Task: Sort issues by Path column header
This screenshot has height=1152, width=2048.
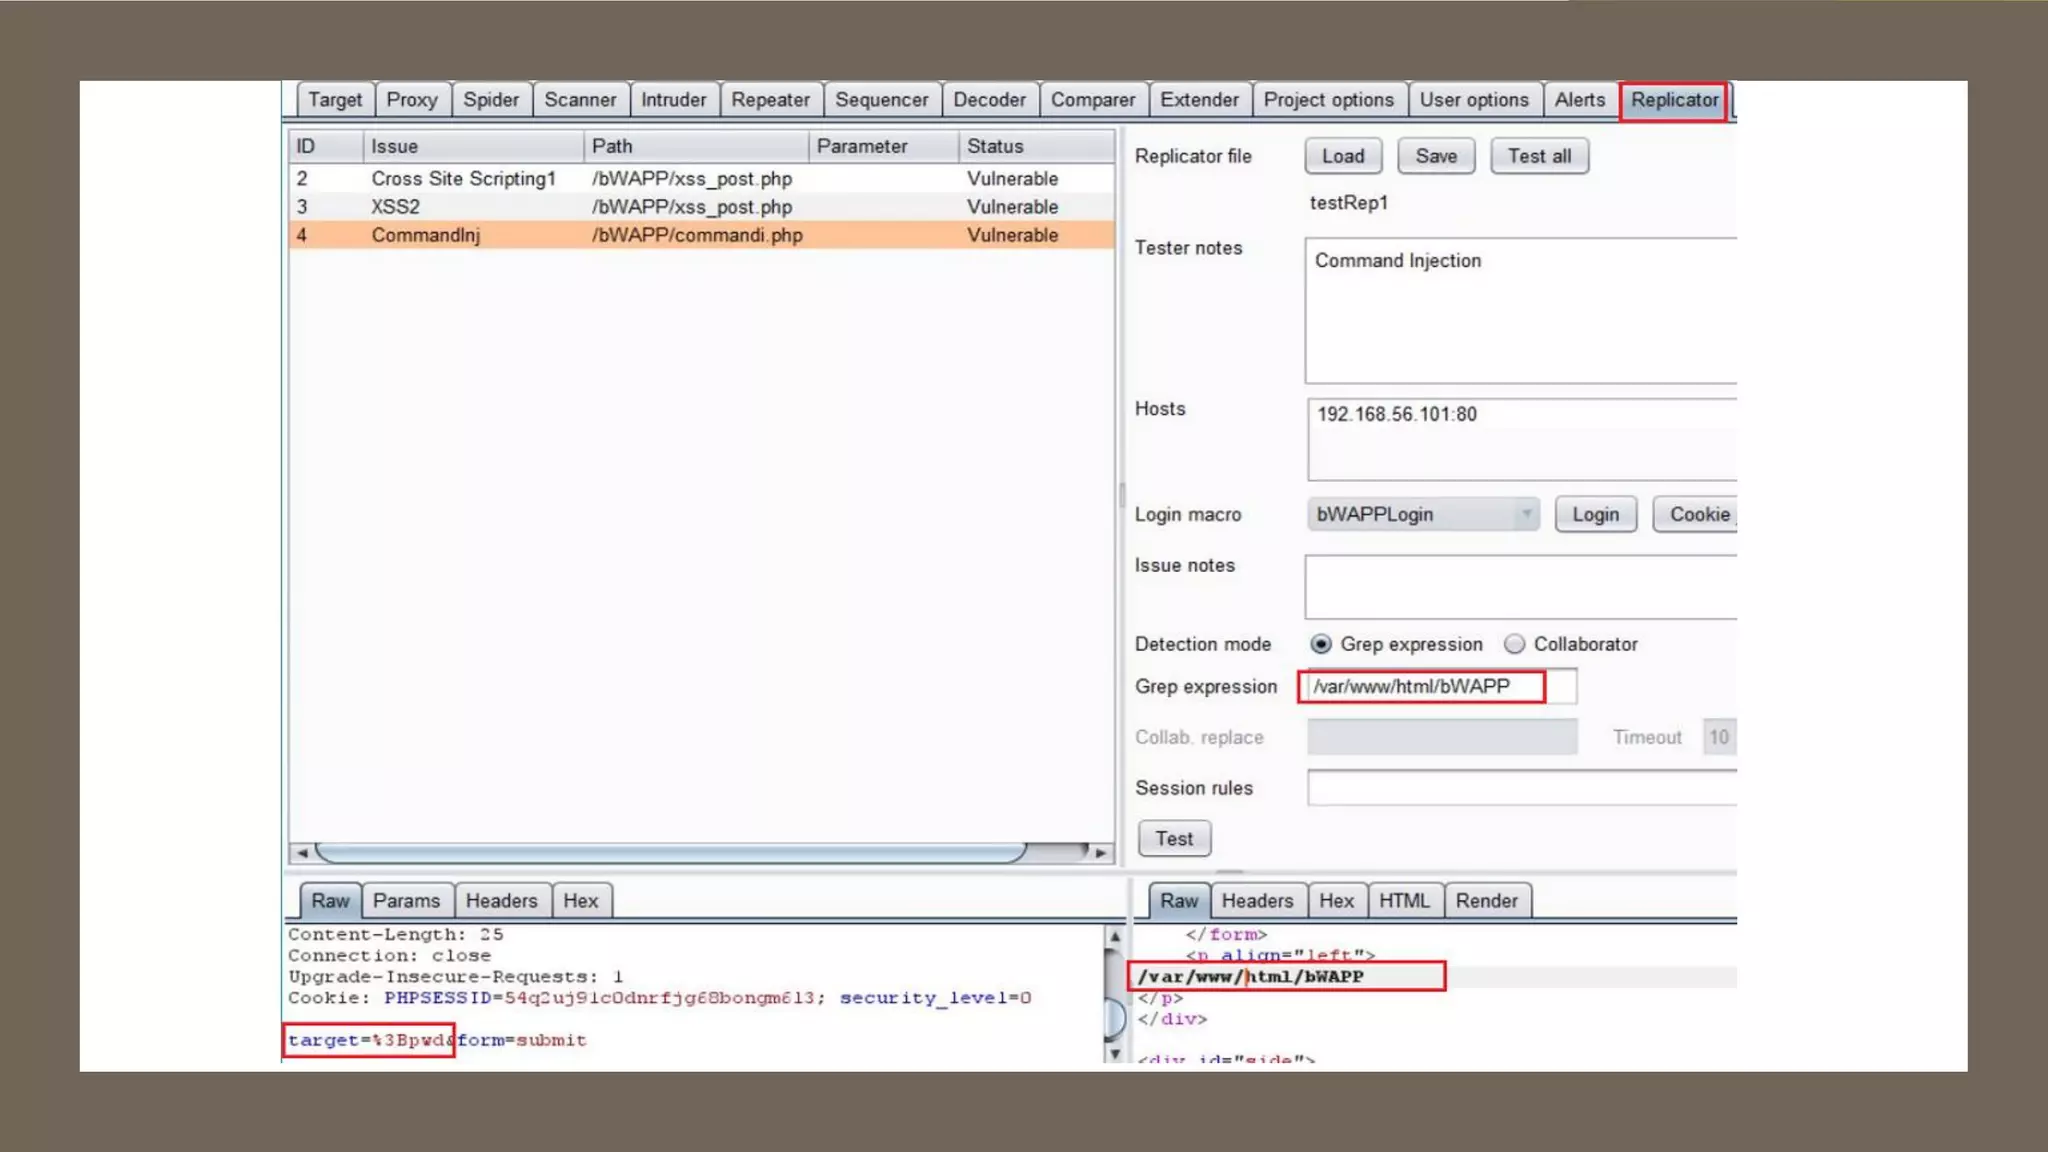Action: (695, 146)
